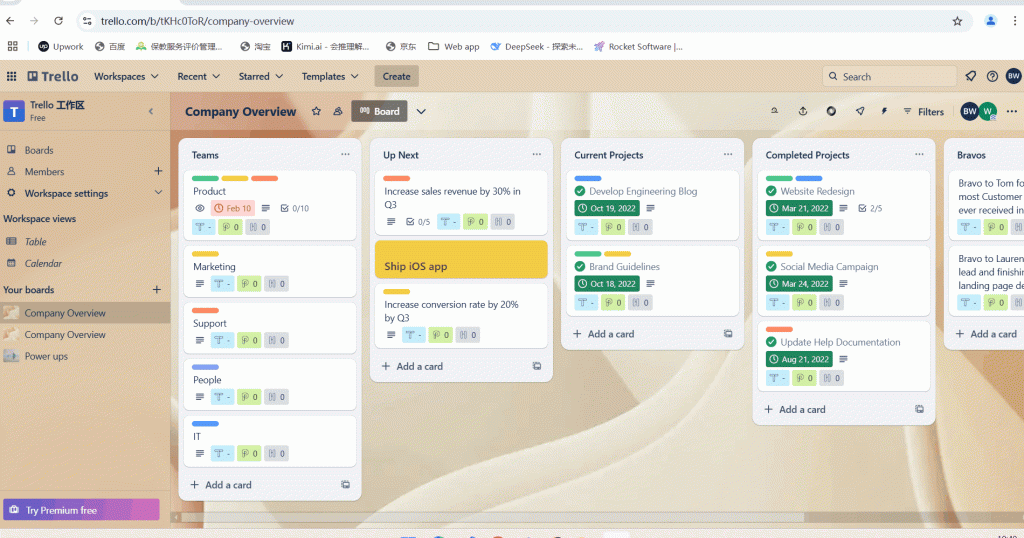Image resolution: width=1024 pixels, height=538 pixels.
Task: Click Try Premium free
Action: click(x=81, y=510)
